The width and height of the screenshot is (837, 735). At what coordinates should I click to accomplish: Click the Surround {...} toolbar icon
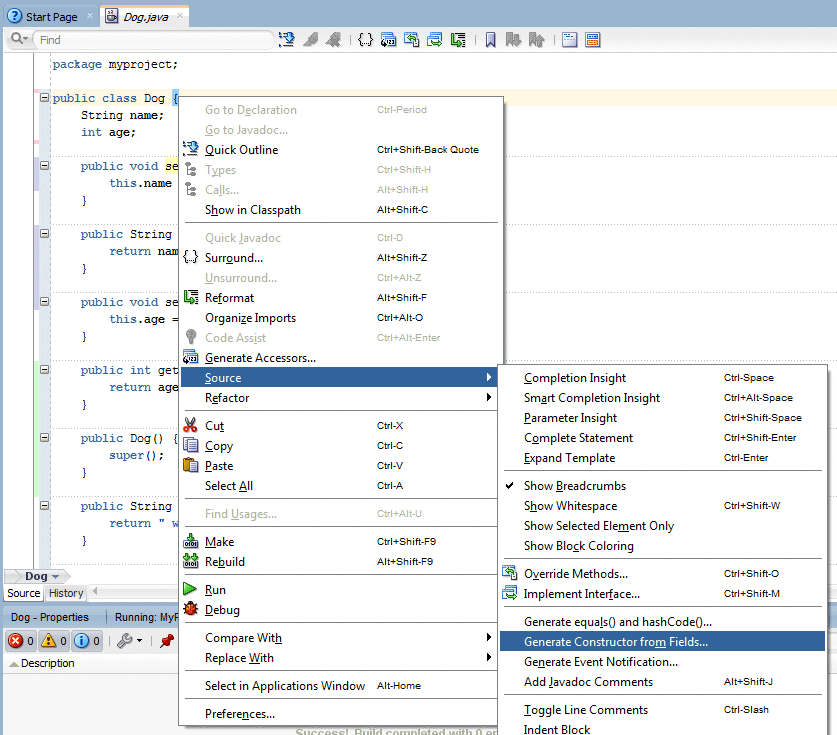(365, 39)
